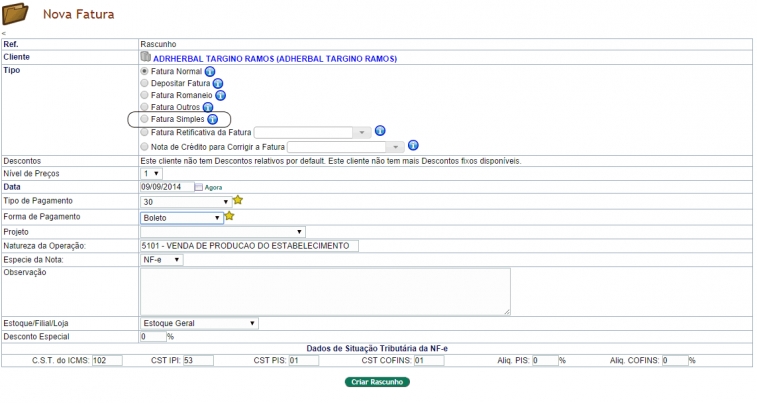Show info for Fatura Simples

coord(212,119)
